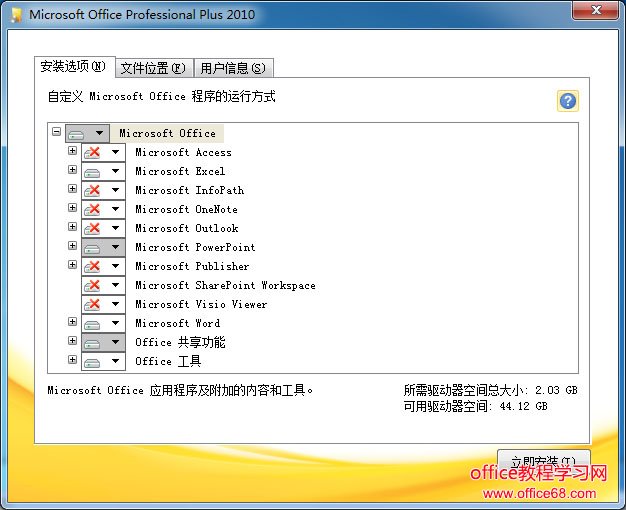The width and height of the screenshot is (626, 510).
Task: Open install state dropdown for Microsoft OneNote
Action: click(103, 209)
